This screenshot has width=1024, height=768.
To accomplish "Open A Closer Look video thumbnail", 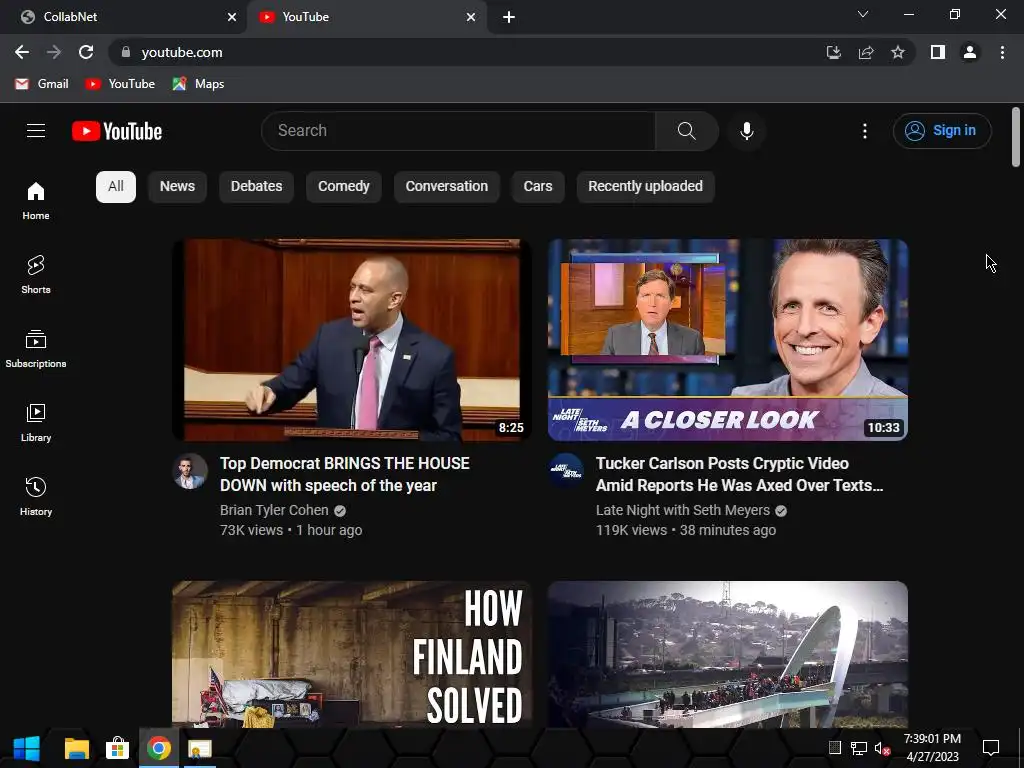I will pos(728,340).
